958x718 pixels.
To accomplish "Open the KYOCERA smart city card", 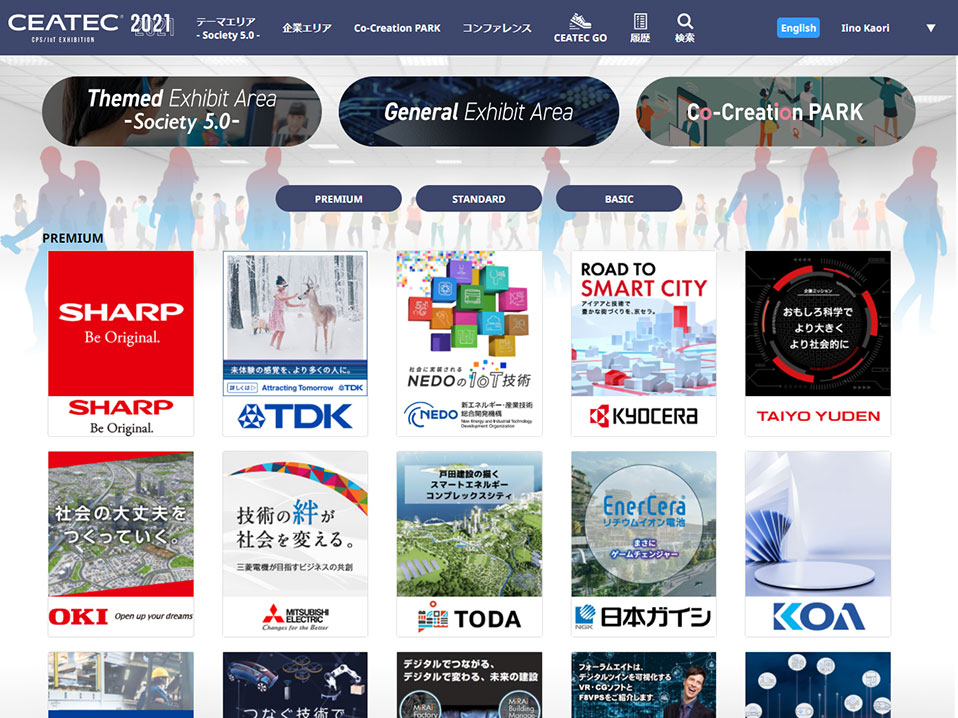I will pyautogui.click(x=643, y=343).
